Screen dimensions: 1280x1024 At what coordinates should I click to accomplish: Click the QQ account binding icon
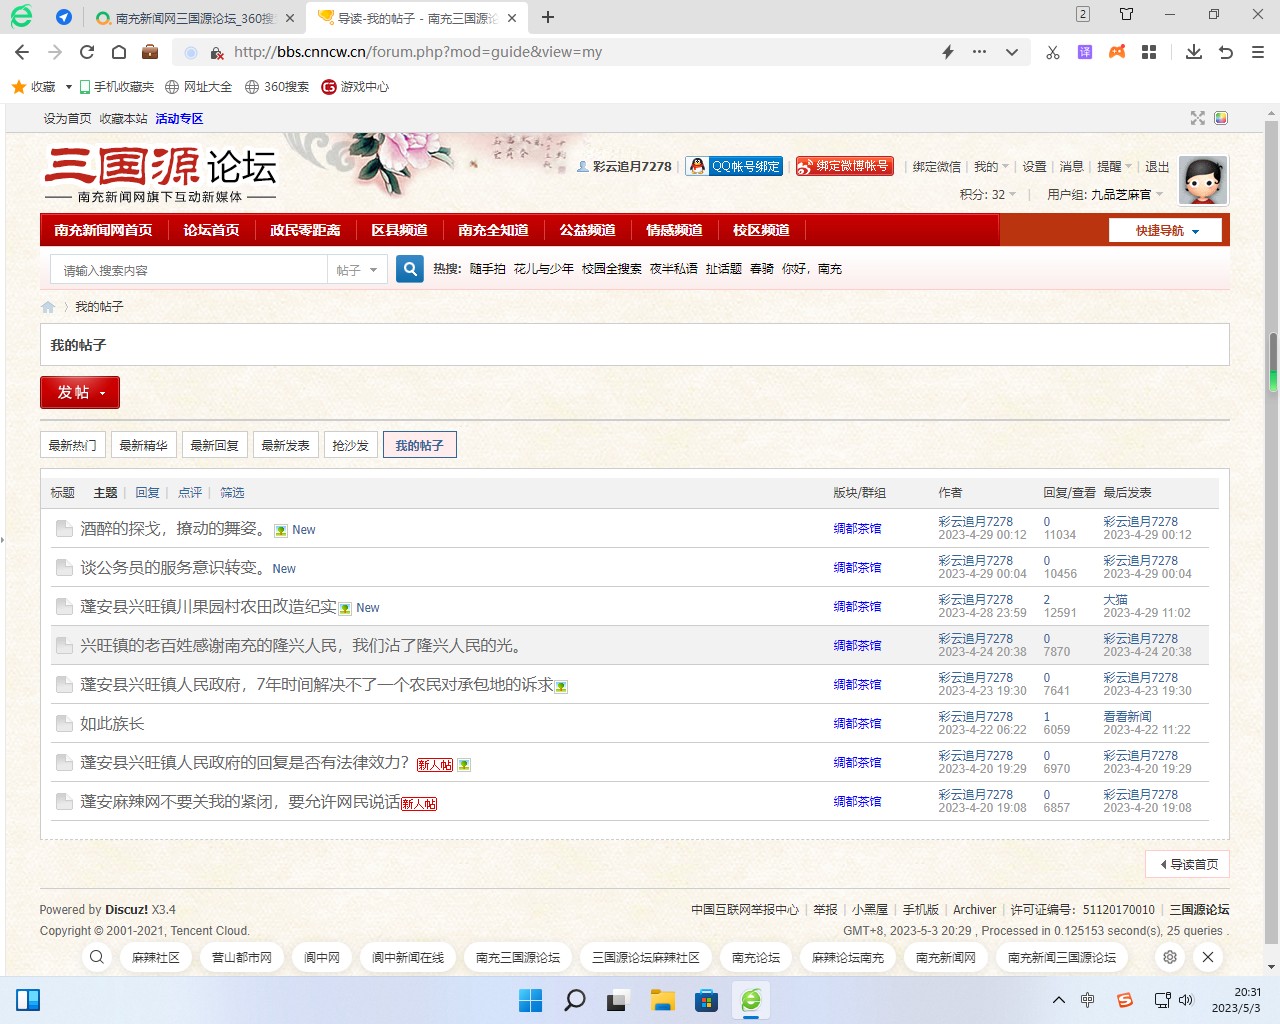[x=734, y=166]
